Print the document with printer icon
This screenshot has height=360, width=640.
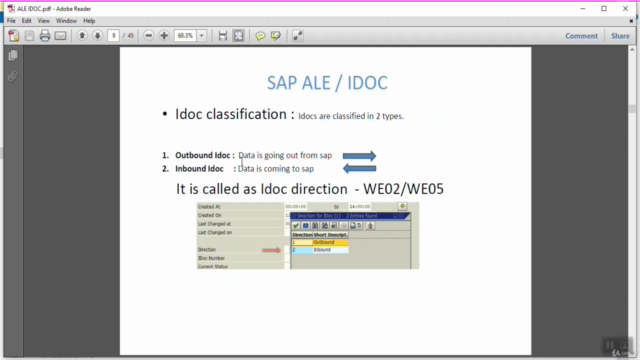[x=45, y=36]
